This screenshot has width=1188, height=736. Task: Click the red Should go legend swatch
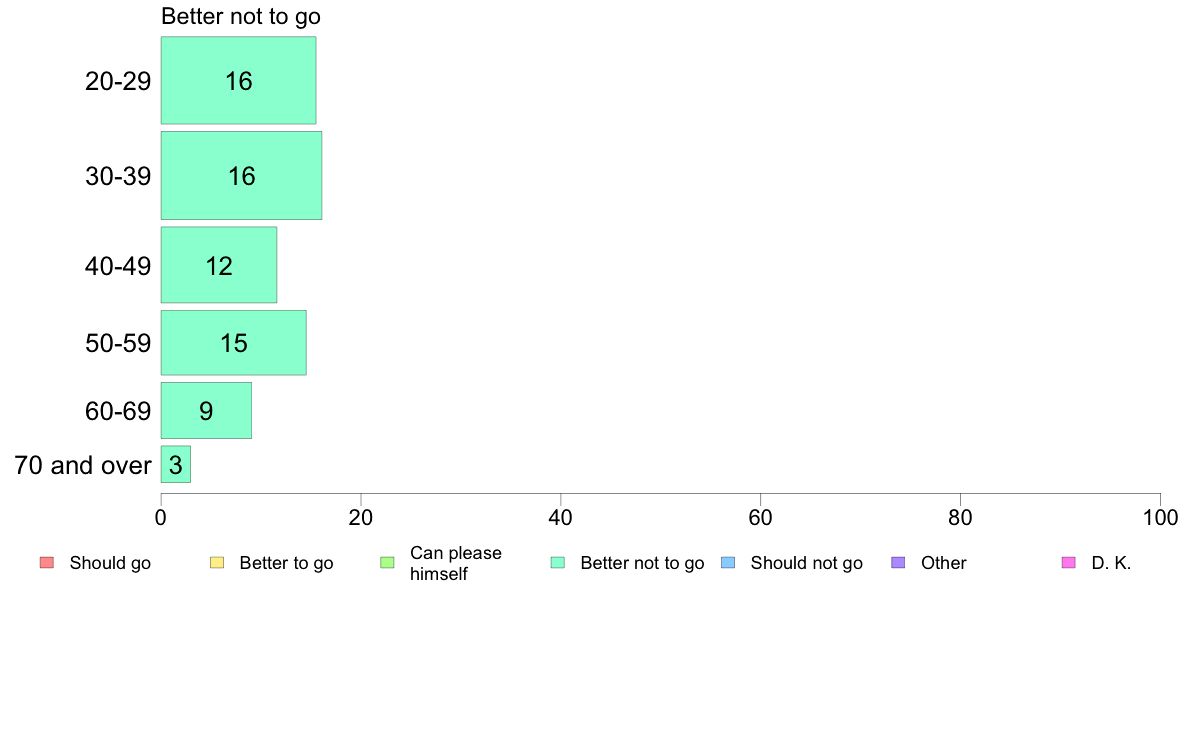47,562
